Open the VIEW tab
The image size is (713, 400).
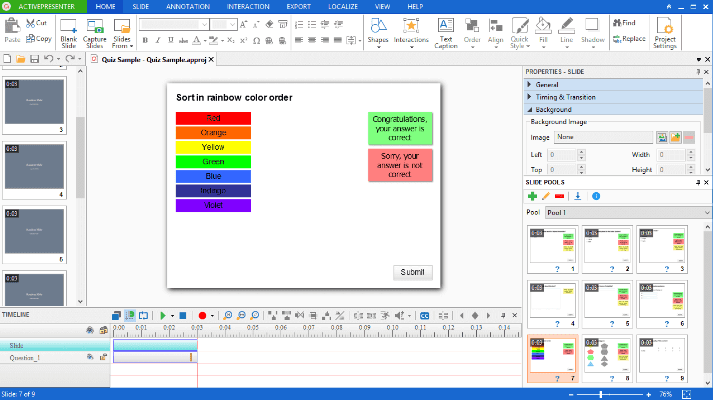coord(382,6)
